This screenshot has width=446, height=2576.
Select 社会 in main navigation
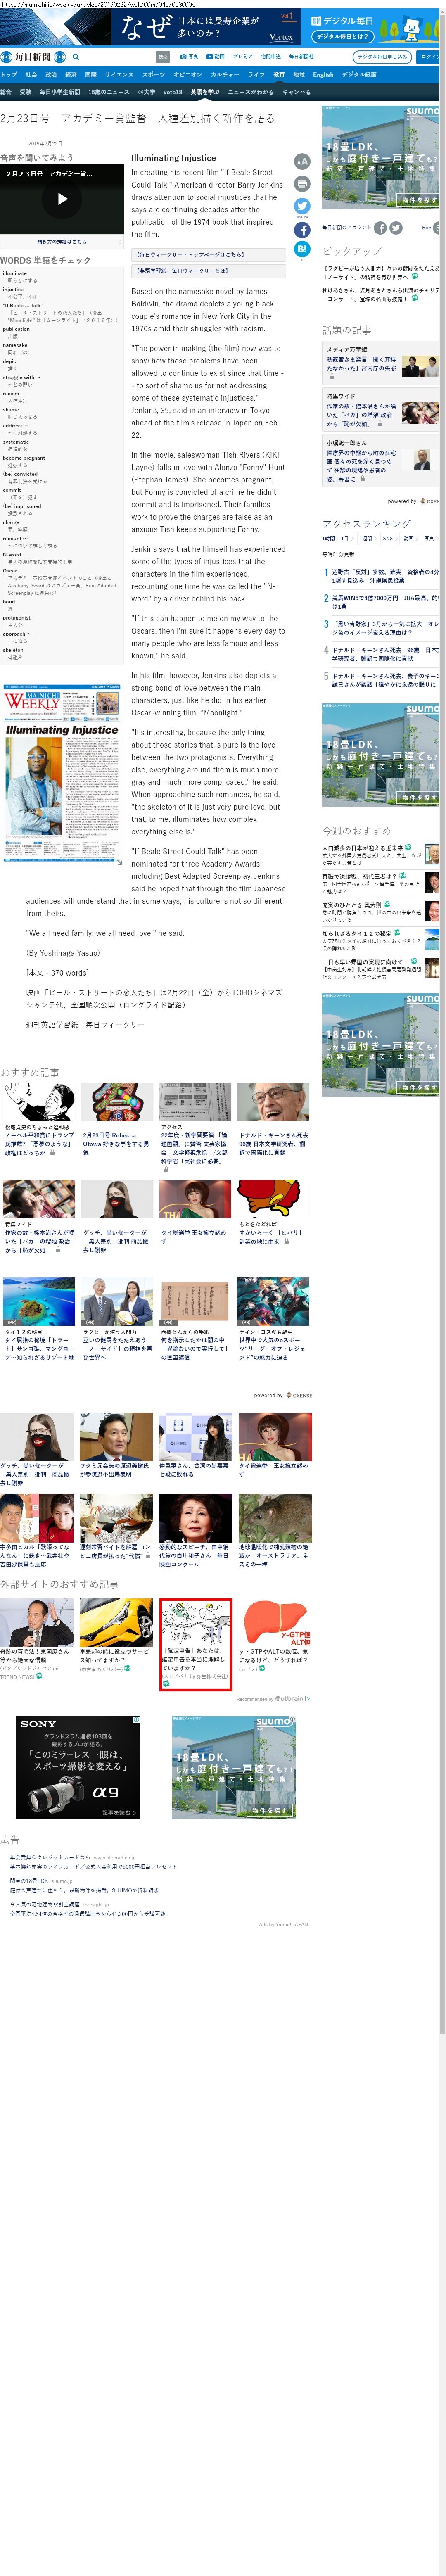(x=31, y=75)
